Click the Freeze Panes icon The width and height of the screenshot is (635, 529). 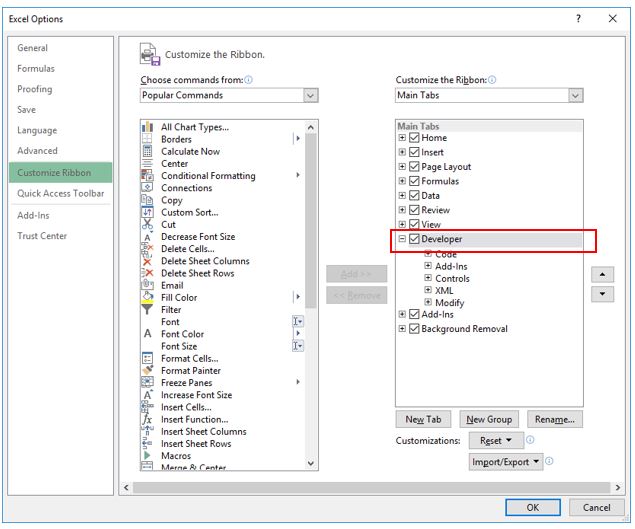(147, 383)
